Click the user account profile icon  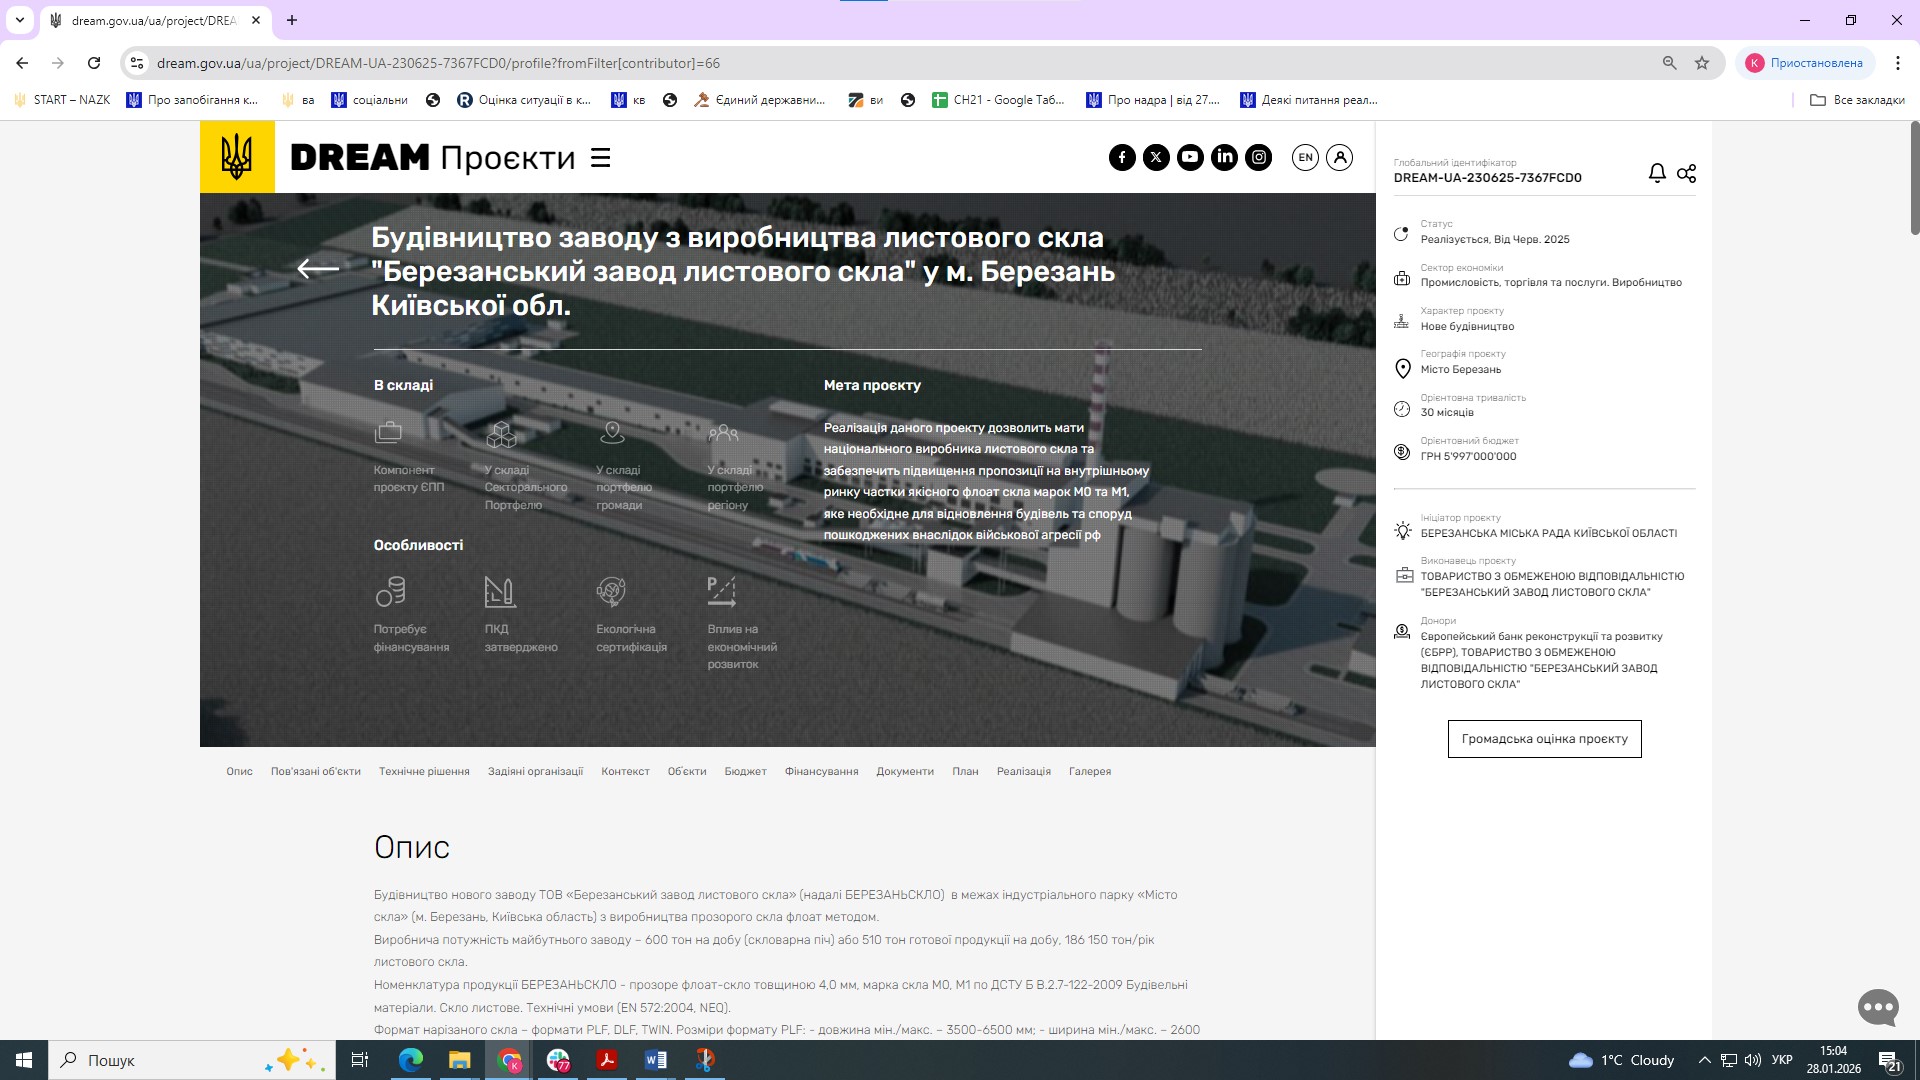(1339, 157)
